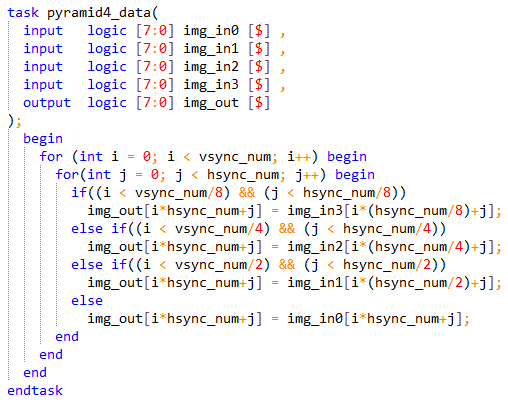Click '(hsync_num/4)' inside the img_in2 index
Image resolution: width=508 pixels, height=403 pixels.
click(x=419, y=247)
